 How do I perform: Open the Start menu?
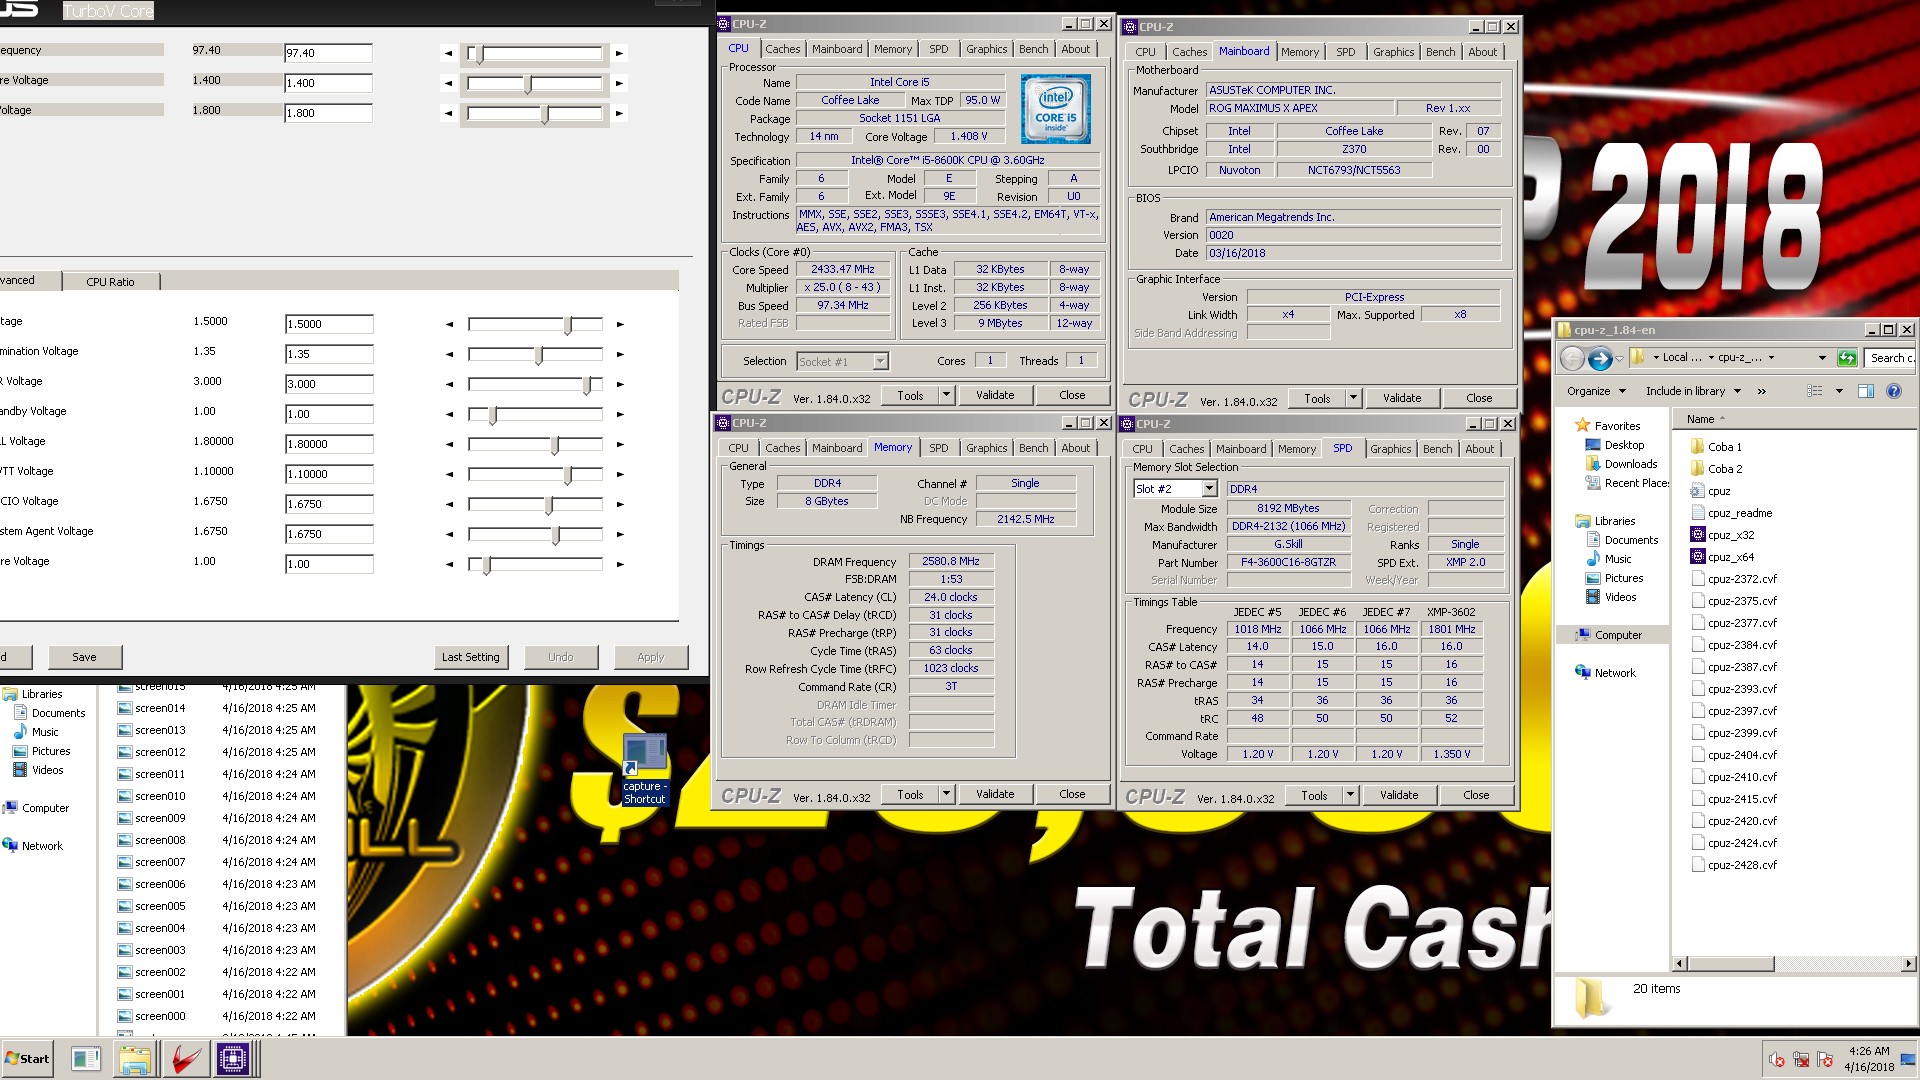(27, 1059)
